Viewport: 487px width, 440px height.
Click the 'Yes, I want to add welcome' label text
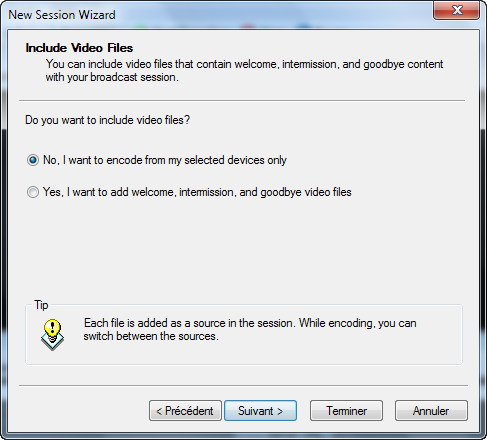click(197, 192)
